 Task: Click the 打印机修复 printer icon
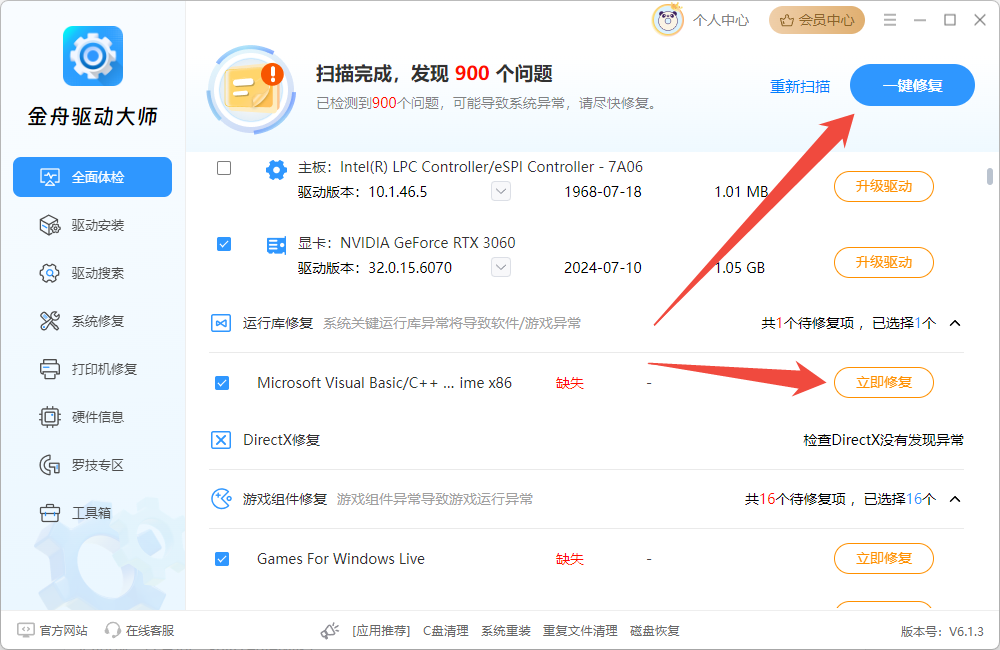click(x=50, y=369)
